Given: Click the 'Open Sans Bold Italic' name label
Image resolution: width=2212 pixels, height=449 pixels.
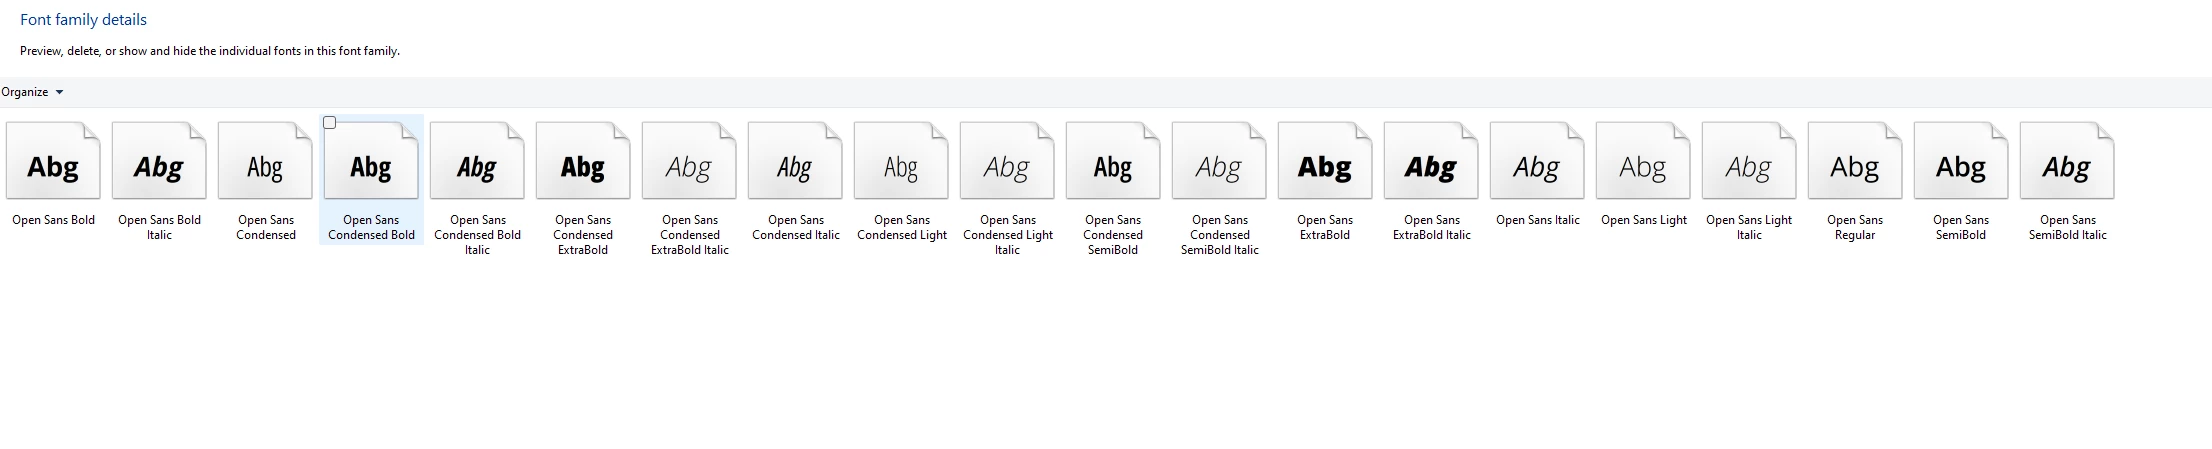Looking at the screenshot, I should coord(159,227).
